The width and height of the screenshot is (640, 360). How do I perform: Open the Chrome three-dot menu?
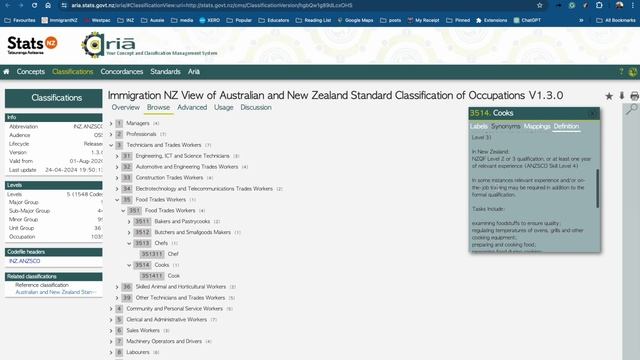click(x=634, y=5)
